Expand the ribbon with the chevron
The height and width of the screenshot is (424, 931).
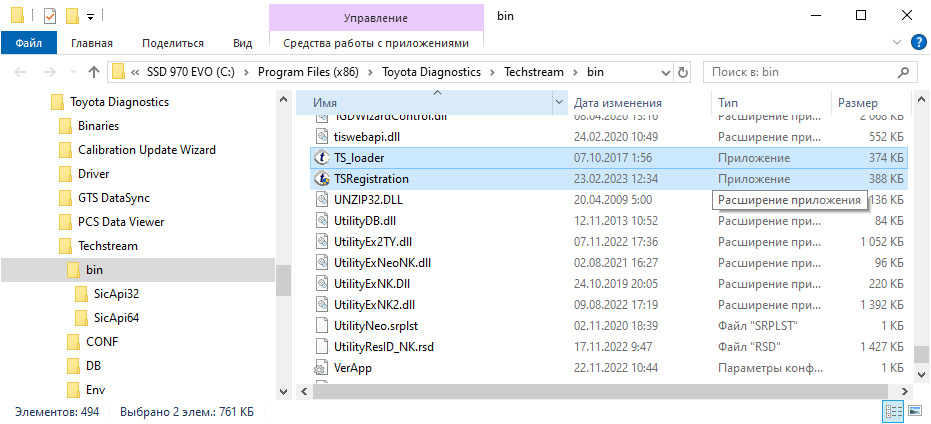[x=897, y=42]
